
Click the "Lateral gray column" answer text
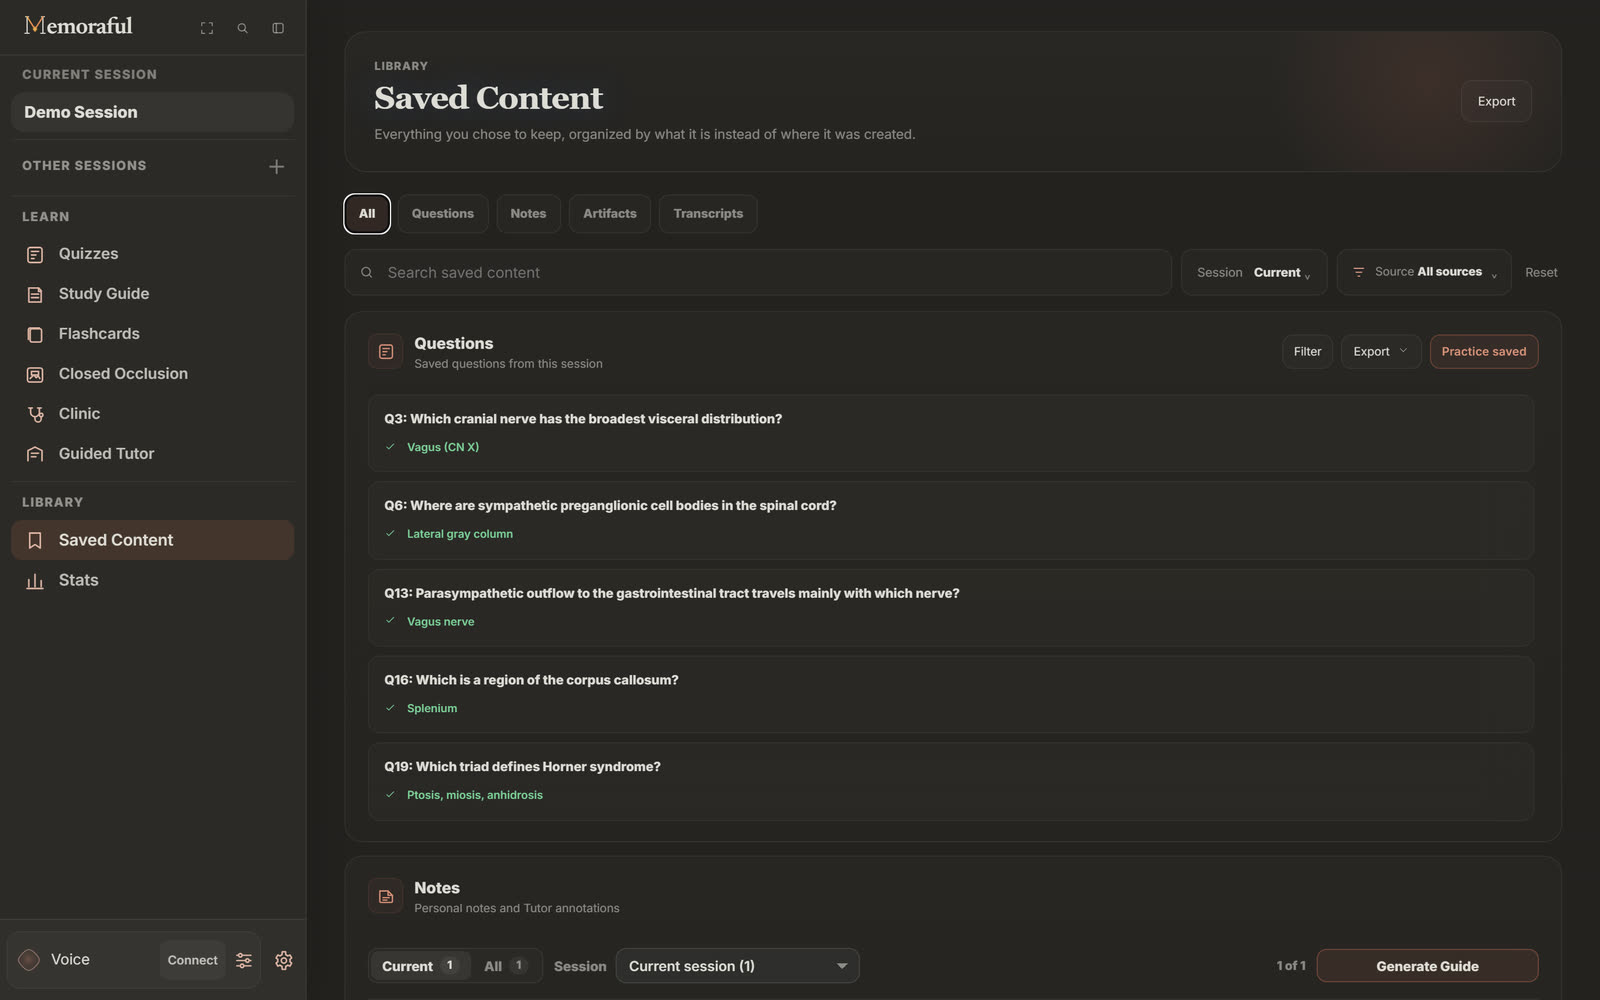[x=460, y=534]
